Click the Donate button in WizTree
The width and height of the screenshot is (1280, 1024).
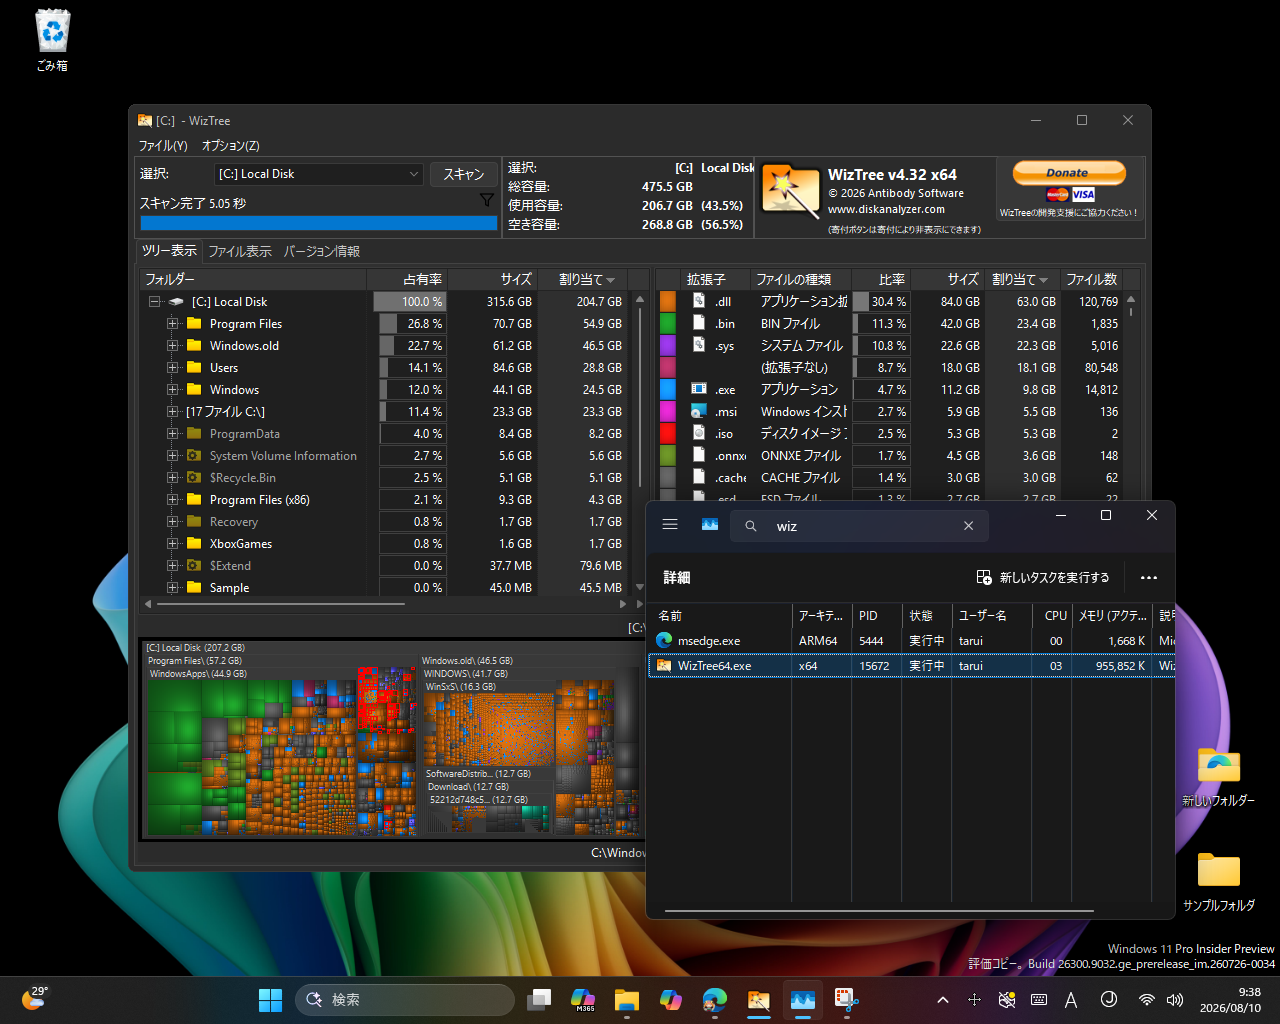(1069, 173)
